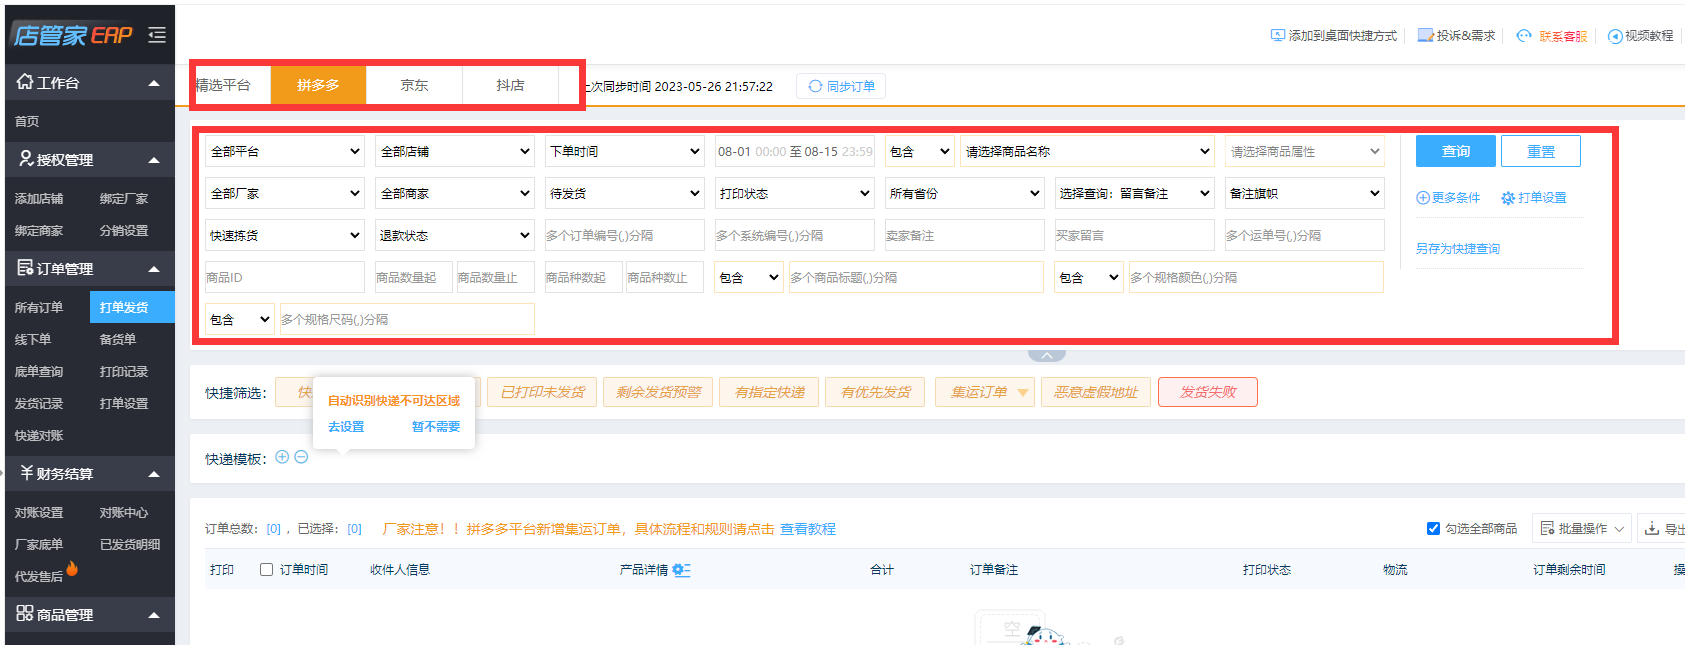Click the 多个订单编号 input field

624,235
